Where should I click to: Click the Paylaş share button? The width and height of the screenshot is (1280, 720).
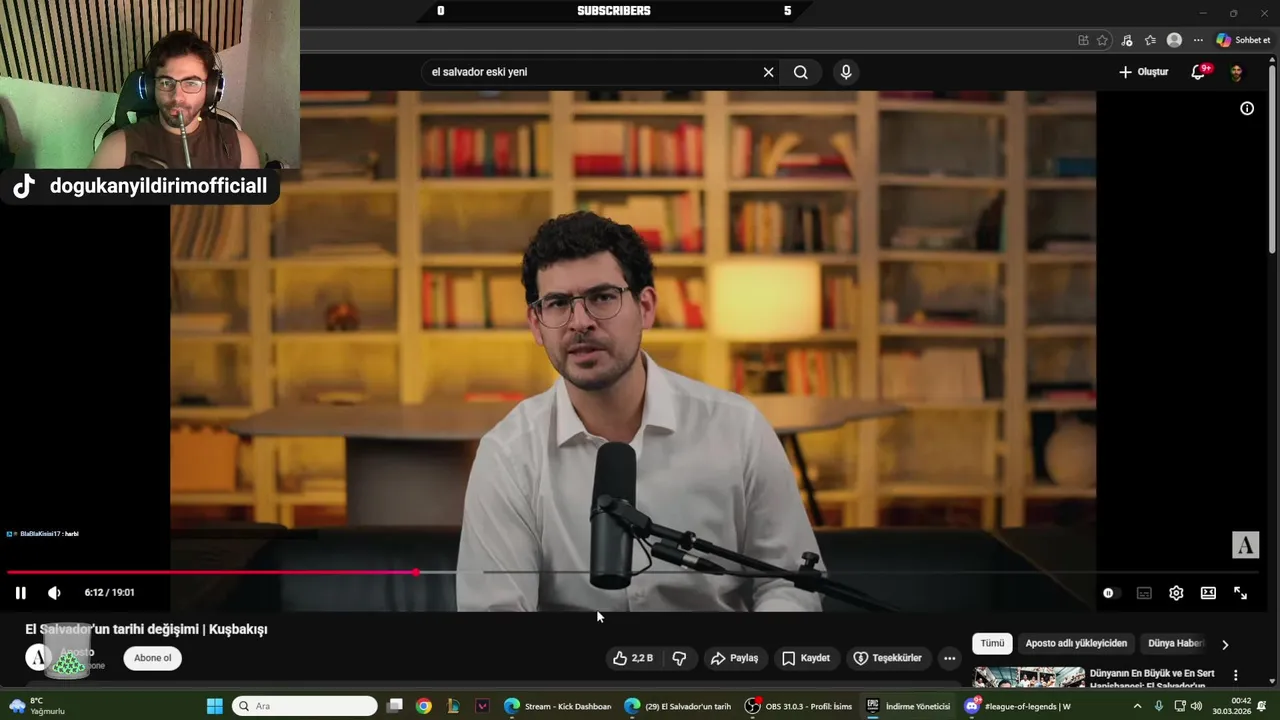tap(734, 658)
